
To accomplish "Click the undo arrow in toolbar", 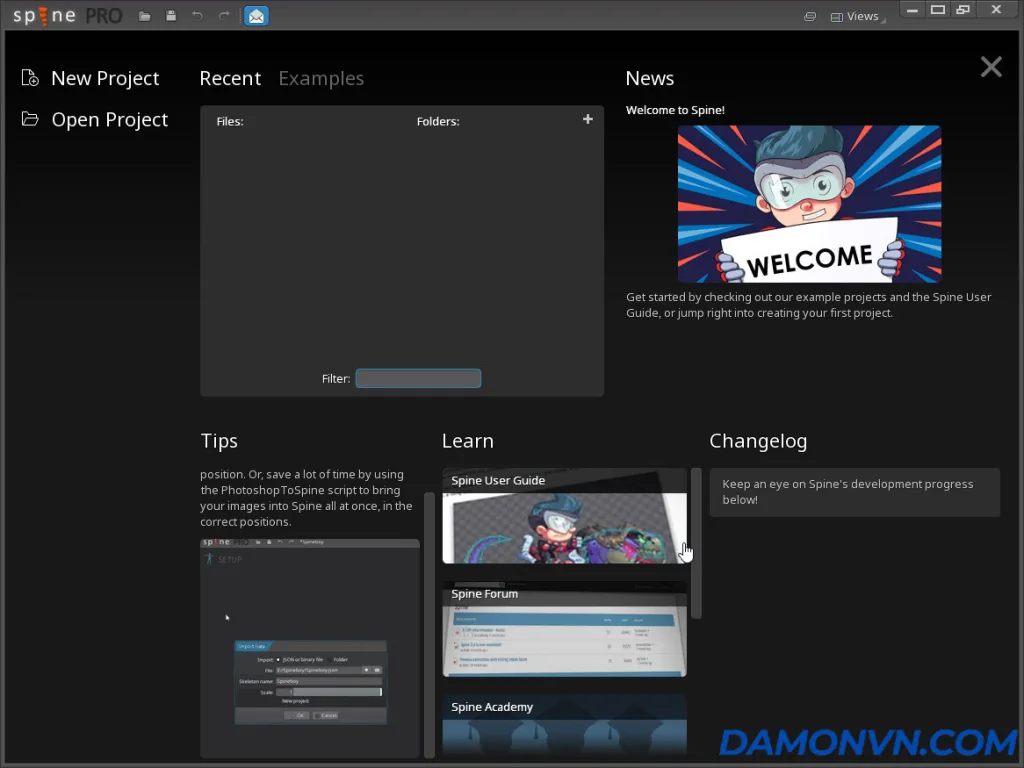I will (x=197, y=16).
